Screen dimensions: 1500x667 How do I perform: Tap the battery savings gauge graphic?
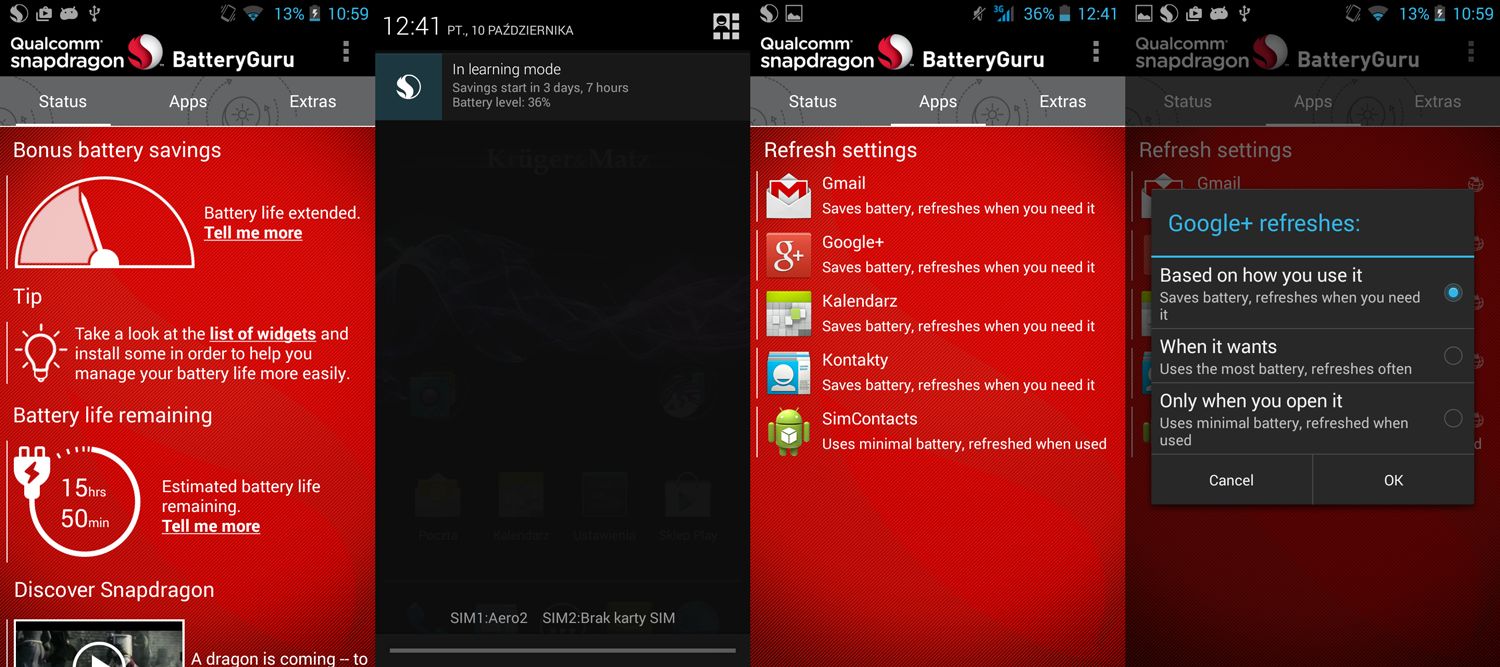click(104, 224)
